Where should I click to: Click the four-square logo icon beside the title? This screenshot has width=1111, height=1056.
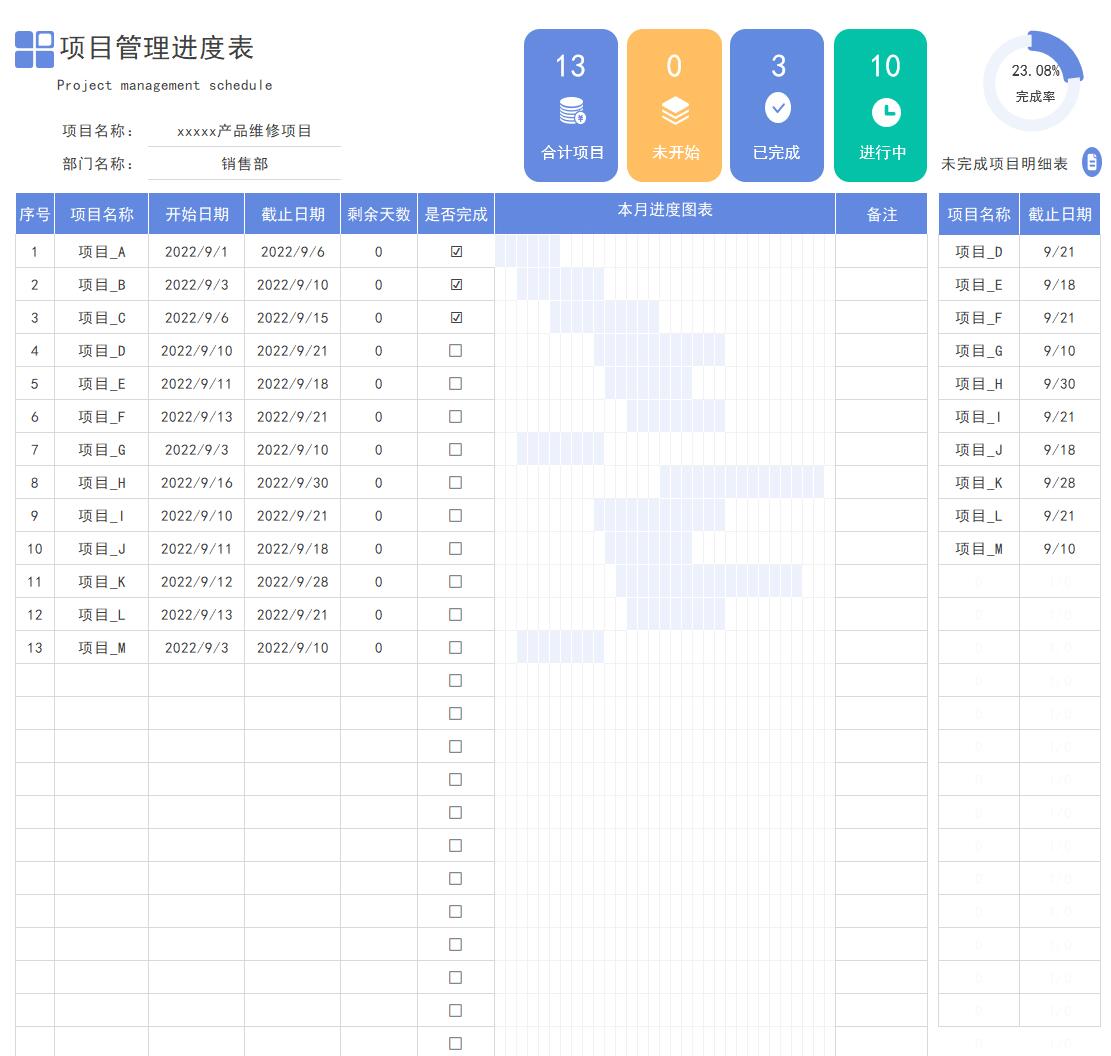(x=35, y=49)
